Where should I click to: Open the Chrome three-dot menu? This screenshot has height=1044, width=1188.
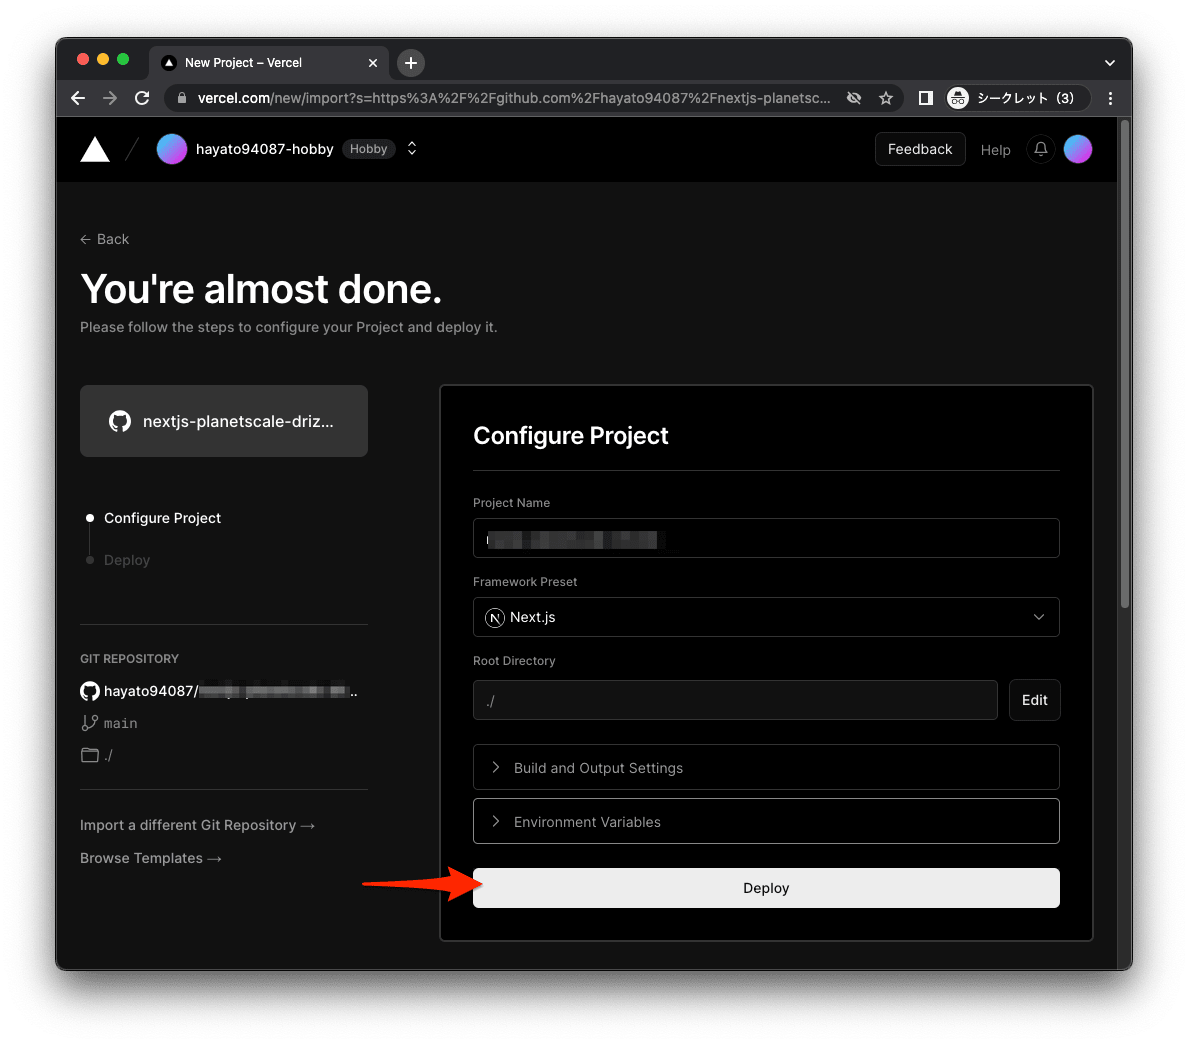[x=1111, y=98]
